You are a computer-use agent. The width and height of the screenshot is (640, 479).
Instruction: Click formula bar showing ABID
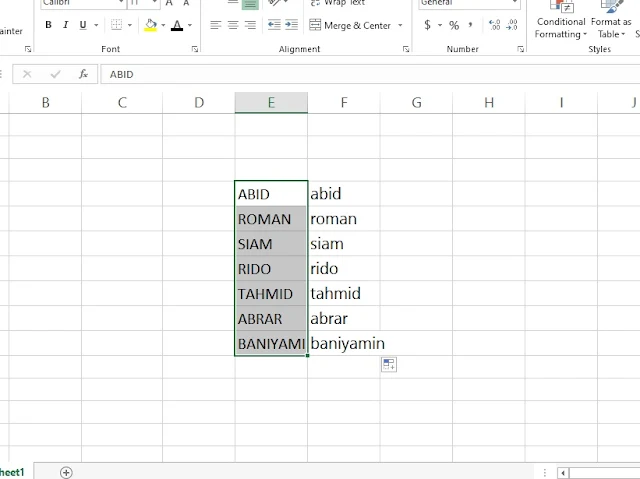pyautogui.click(x=370, y=74)
